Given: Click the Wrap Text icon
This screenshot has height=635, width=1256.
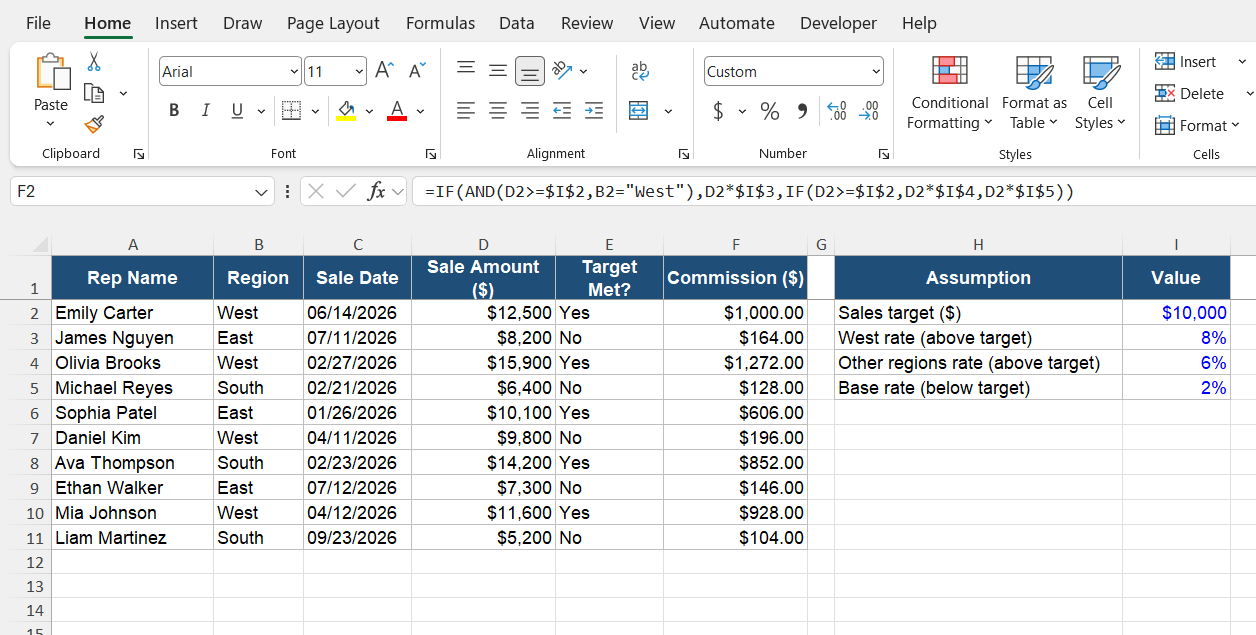Looking at the screenshot, I should (640, 71).
